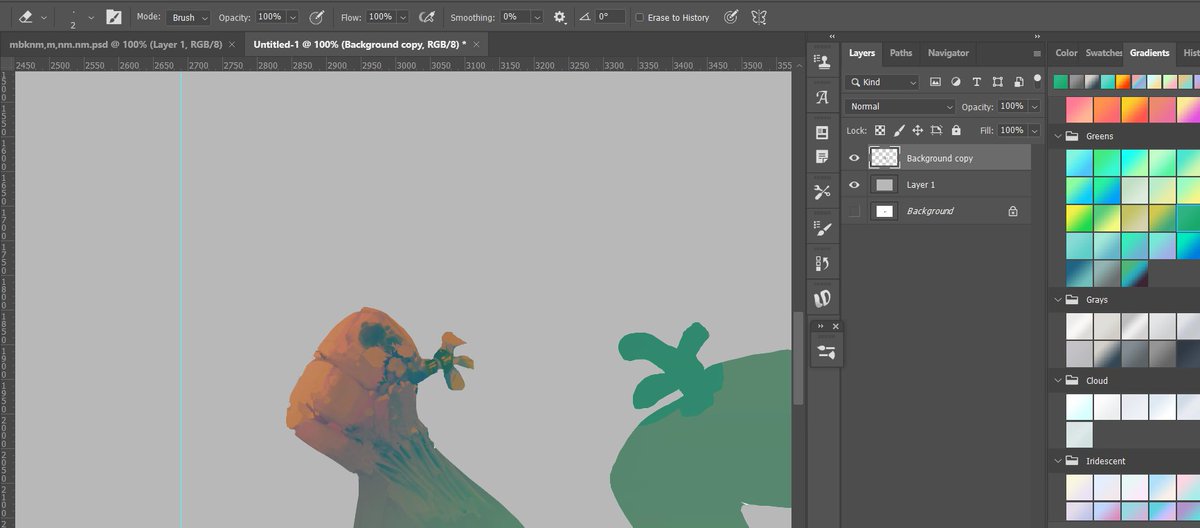The image size is (1200, 528).
Task: Lock all layer attributes padlock
Action: (956, 130)
